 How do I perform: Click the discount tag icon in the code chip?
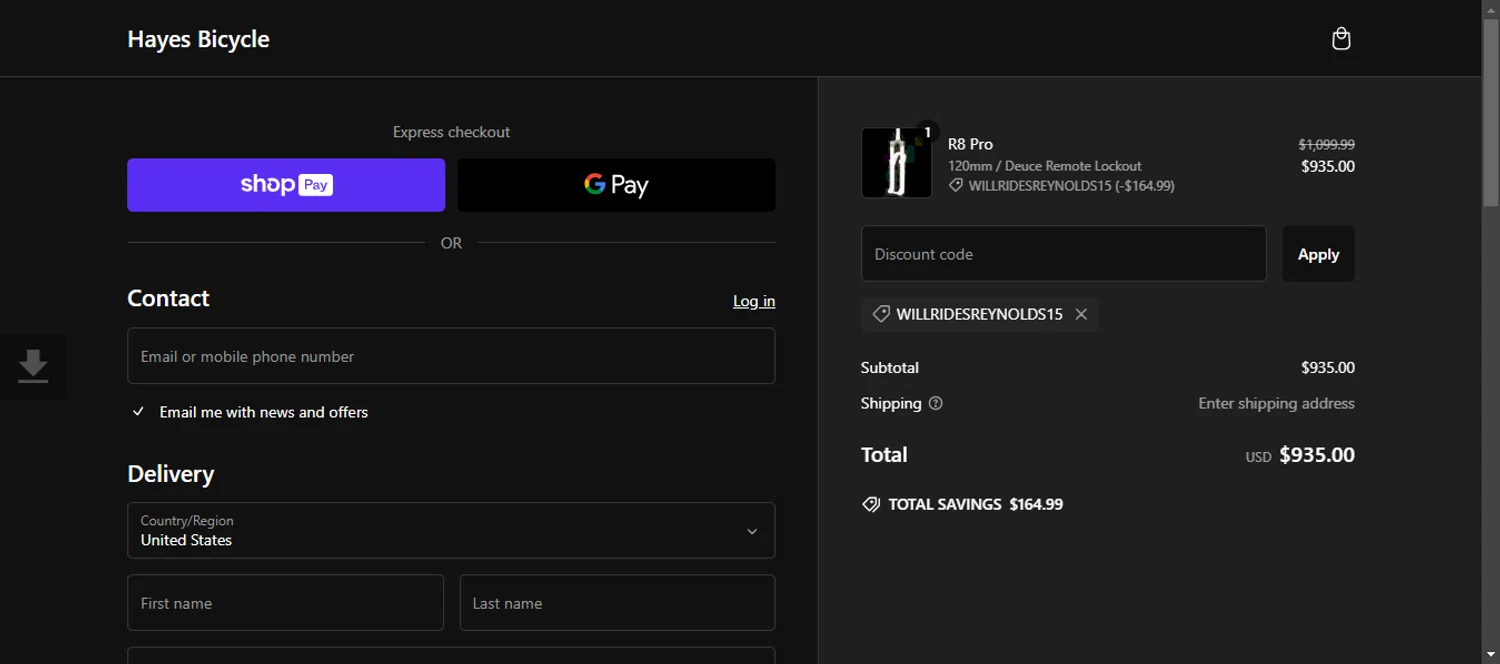coord(881,314)
